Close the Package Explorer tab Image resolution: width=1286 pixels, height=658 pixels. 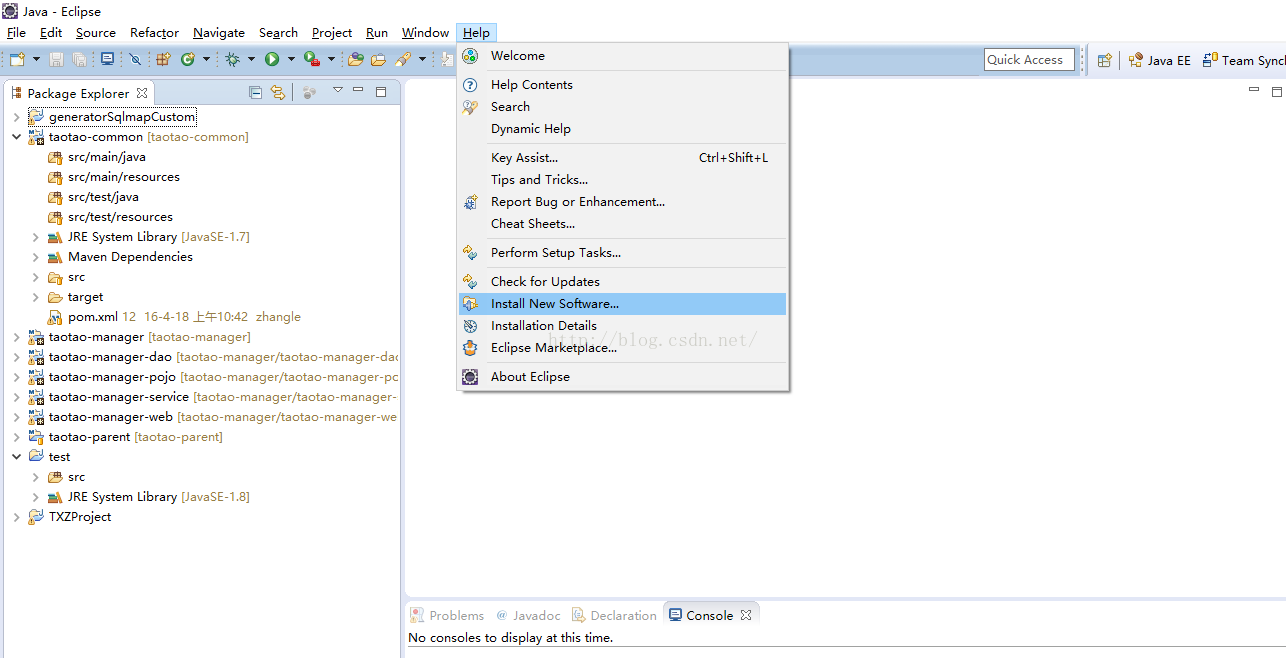tap(142, 92)
